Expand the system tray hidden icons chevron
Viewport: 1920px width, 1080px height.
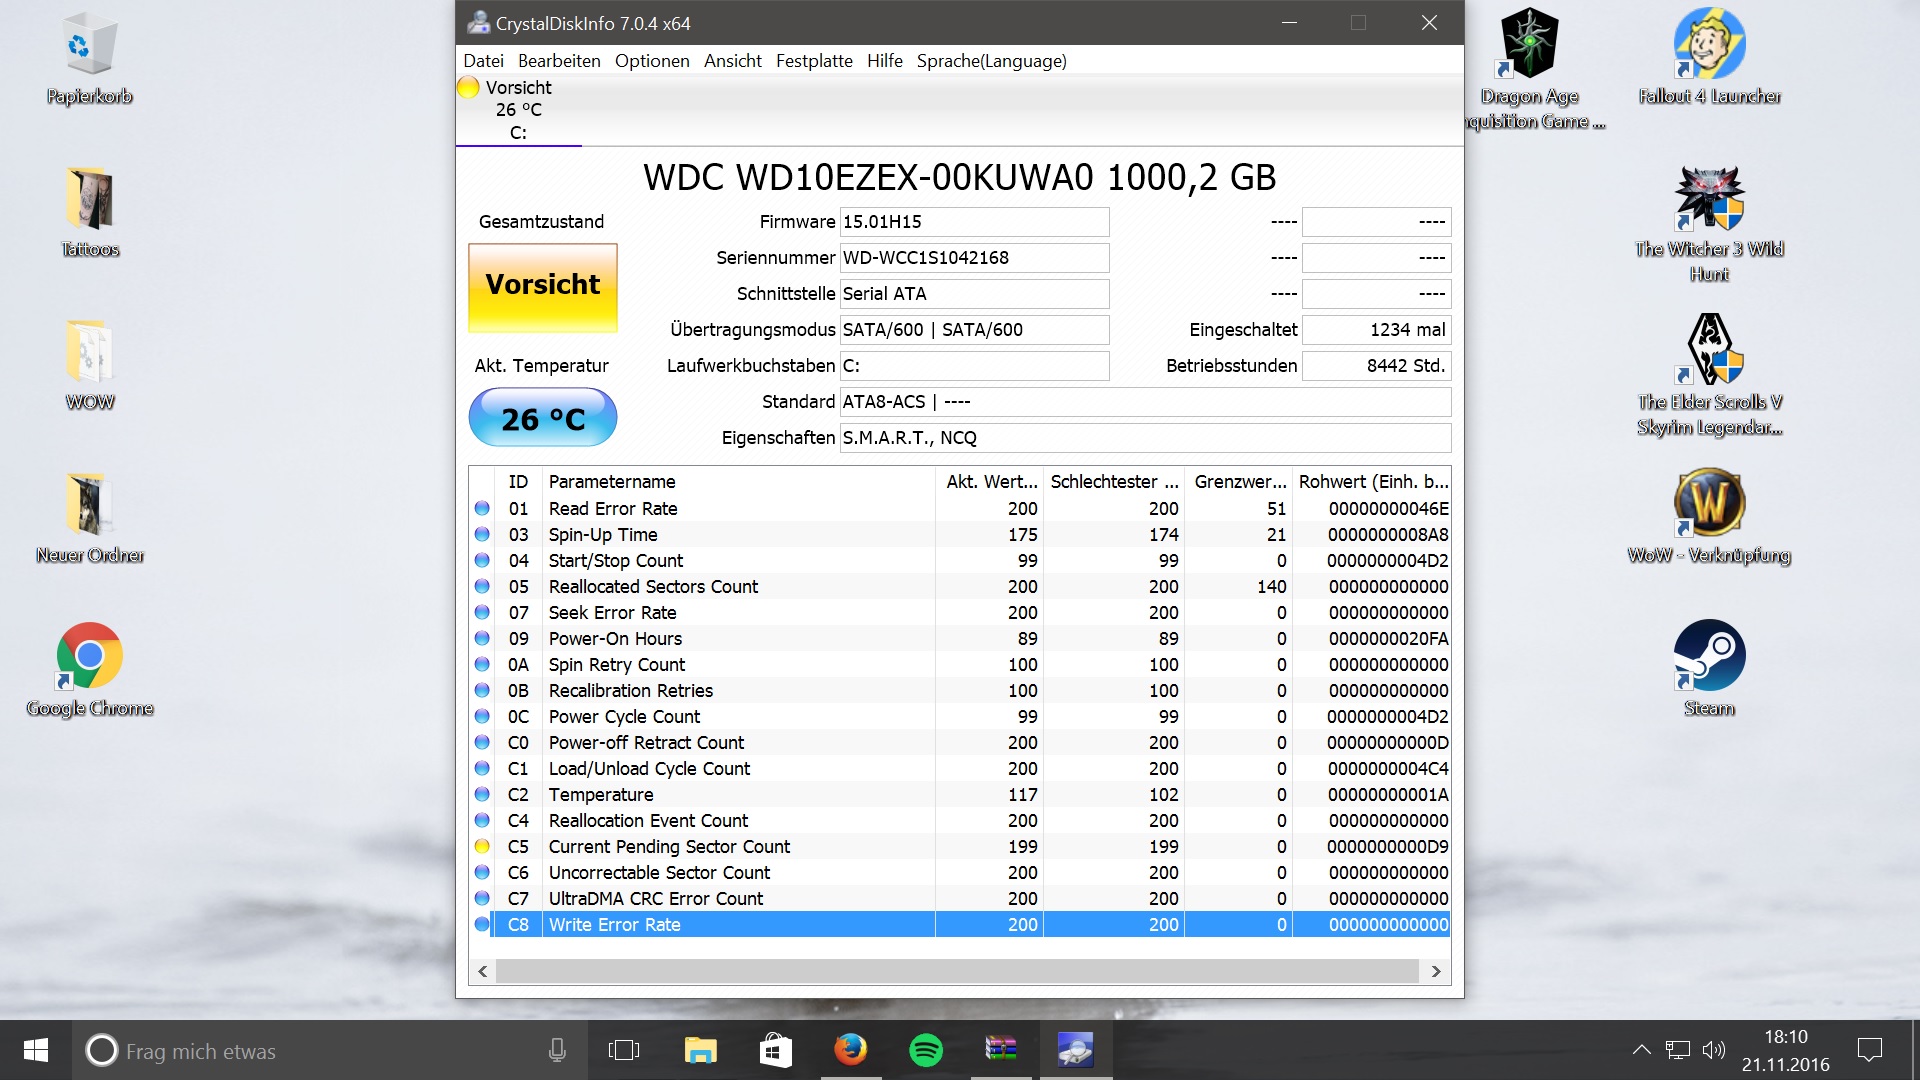pos(1641,1050)
